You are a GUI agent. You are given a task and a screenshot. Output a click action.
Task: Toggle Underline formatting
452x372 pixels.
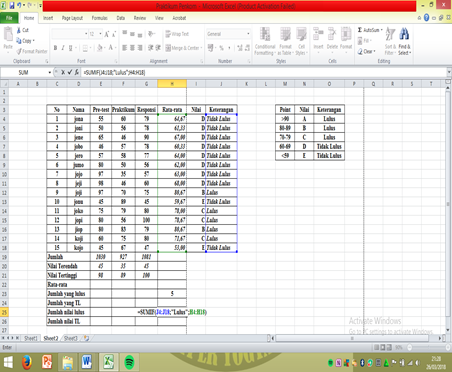70,48
